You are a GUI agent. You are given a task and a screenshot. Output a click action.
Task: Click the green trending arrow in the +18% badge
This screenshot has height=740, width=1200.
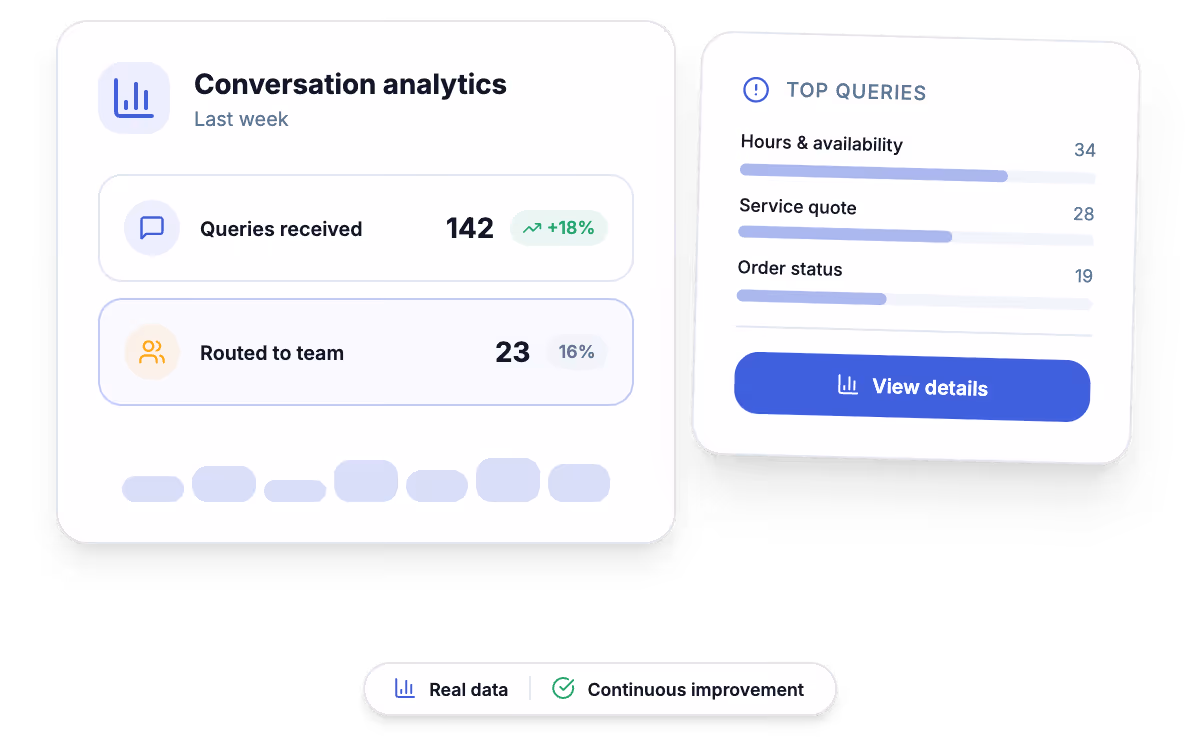point(532,228)
